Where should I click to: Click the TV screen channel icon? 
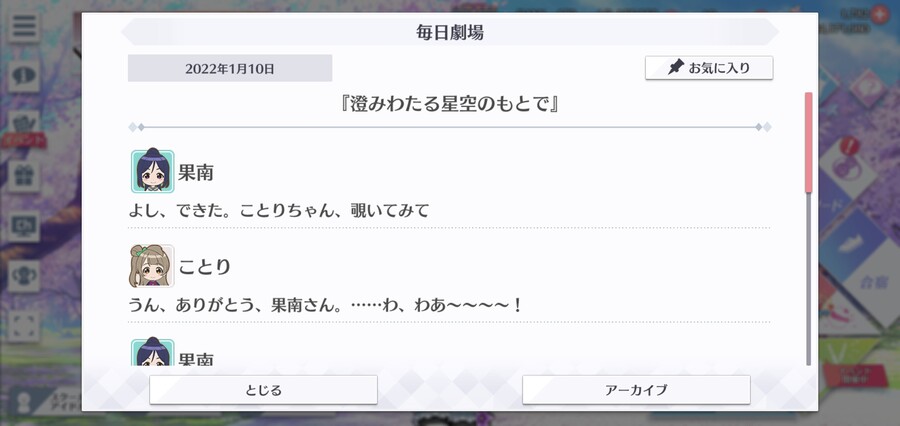24,226
